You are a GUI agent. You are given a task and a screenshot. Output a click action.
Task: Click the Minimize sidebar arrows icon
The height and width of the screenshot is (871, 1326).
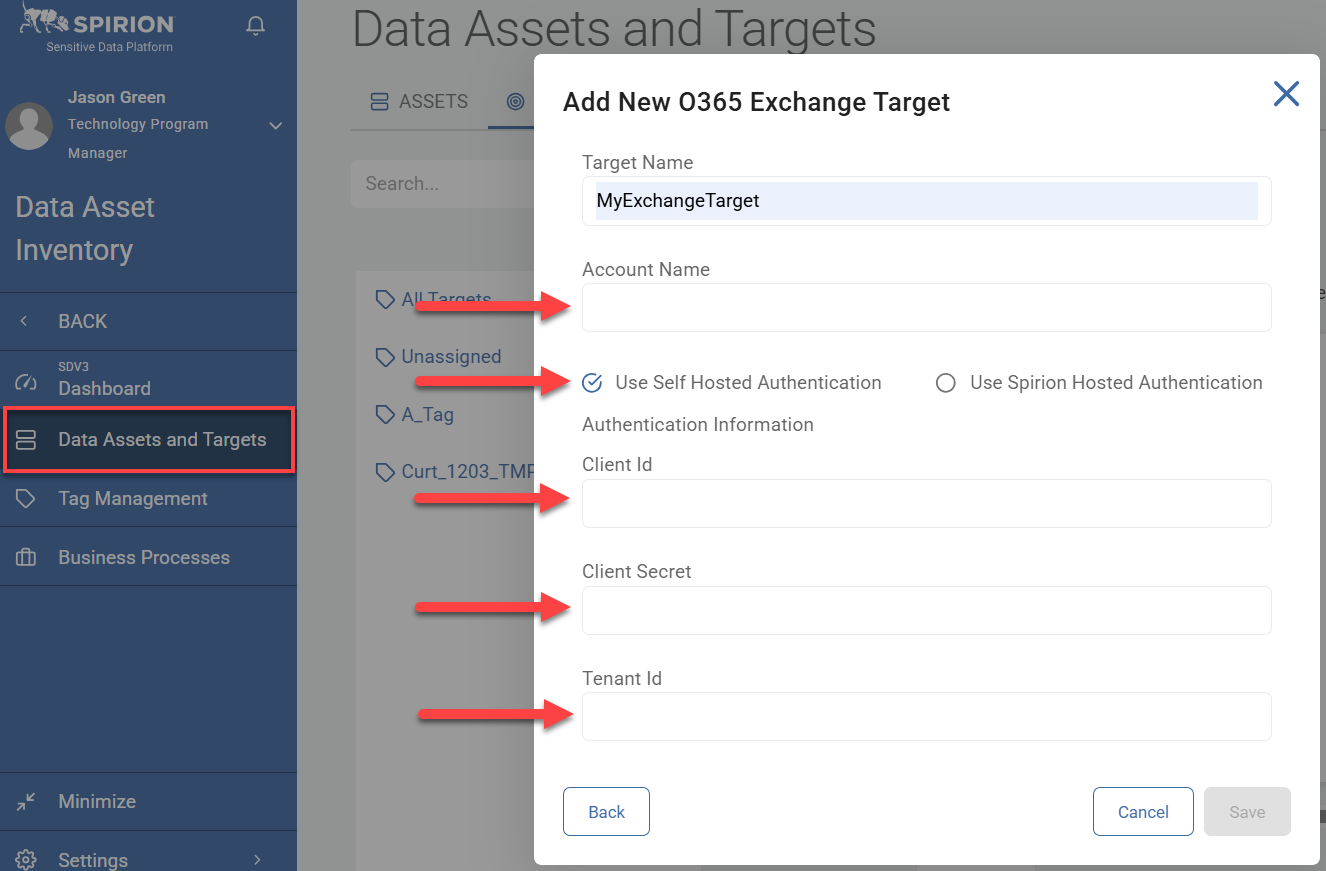click(x=26, y=801)
